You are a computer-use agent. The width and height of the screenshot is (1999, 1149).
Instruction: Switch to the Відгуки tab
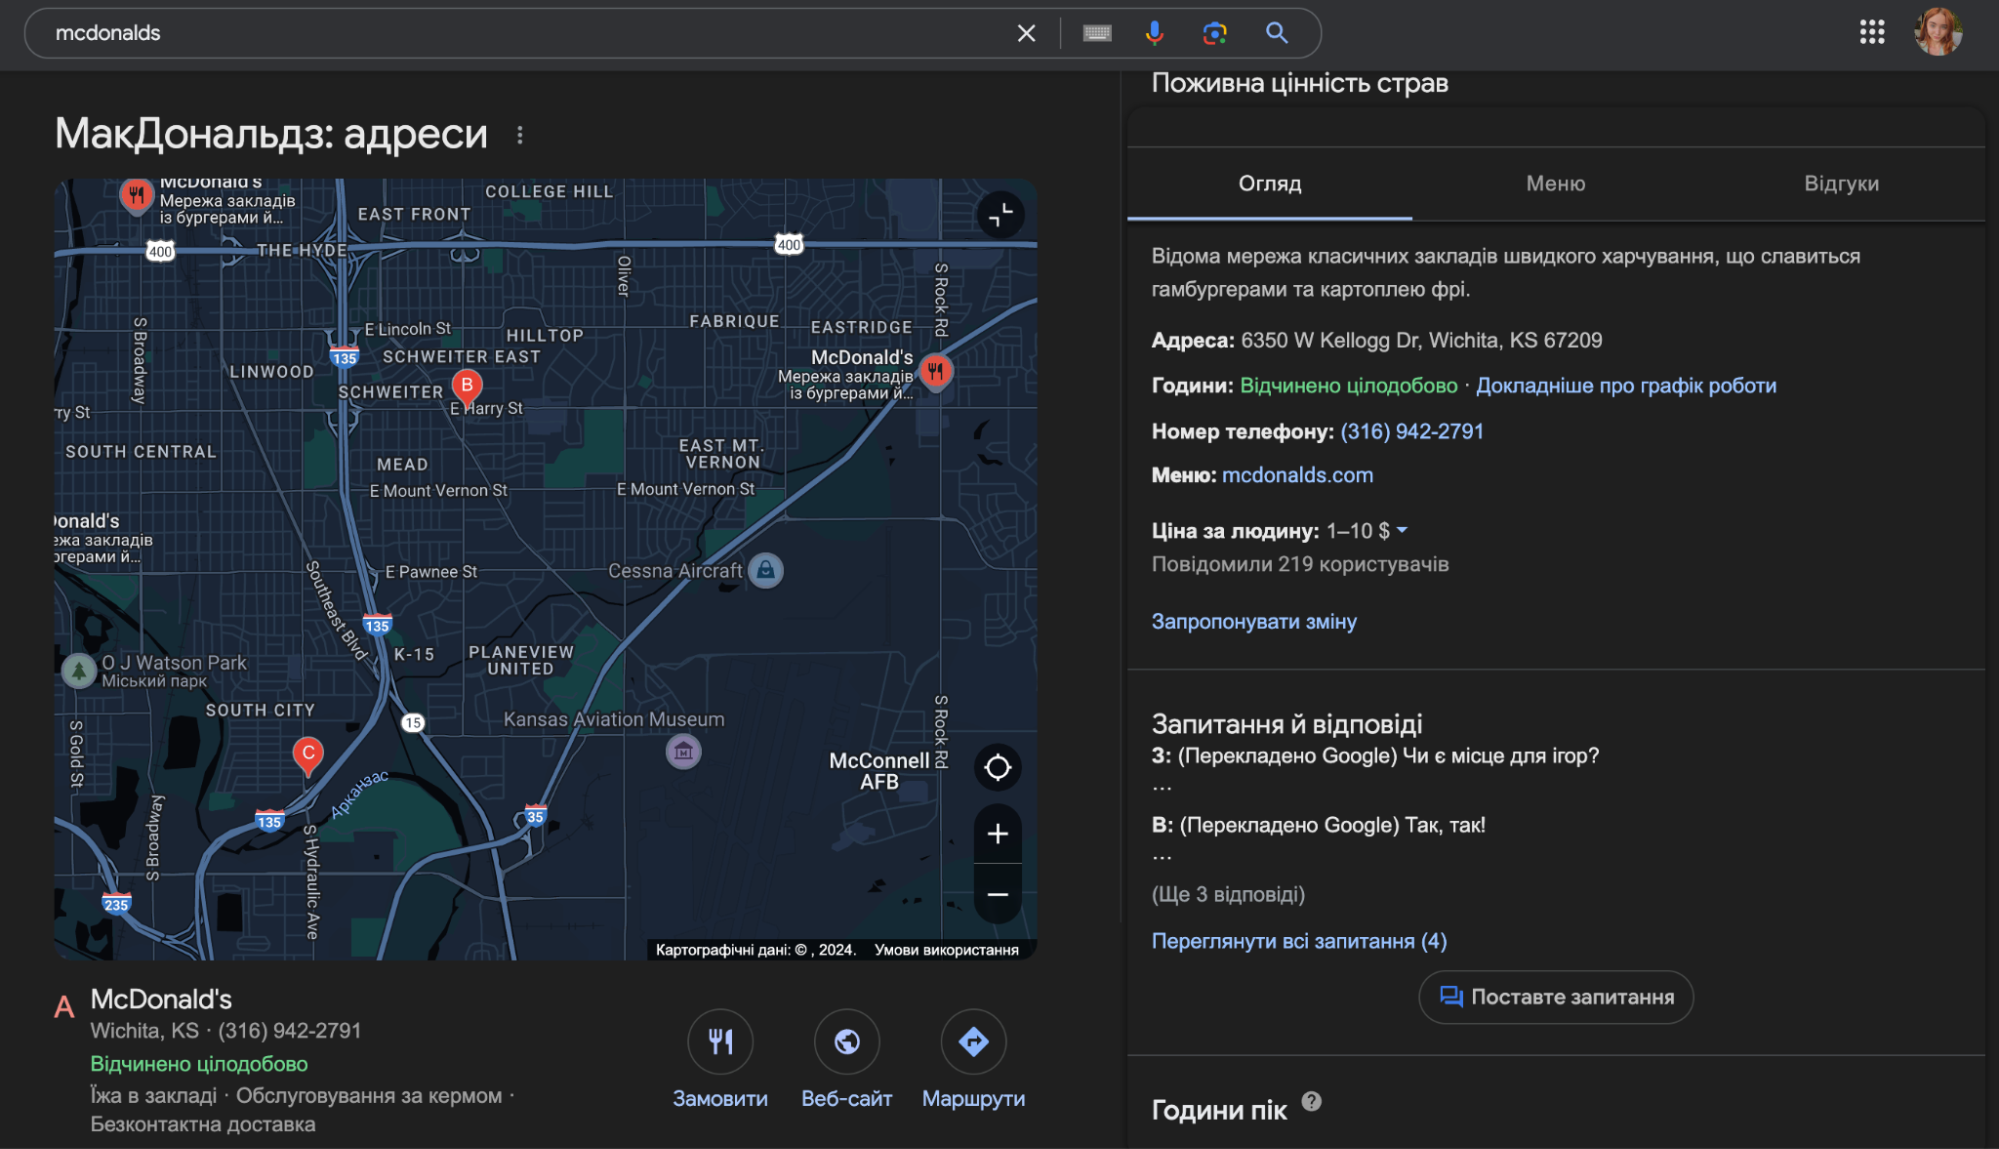(1841, 184)
